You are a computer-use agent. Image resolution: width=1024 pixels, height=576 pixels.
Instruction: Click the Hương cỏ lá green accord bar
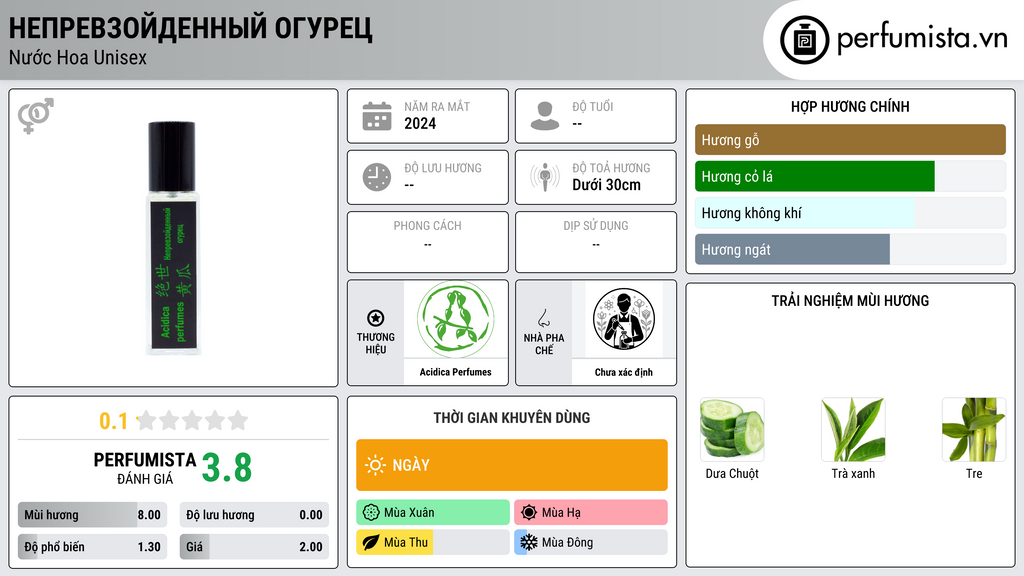click(x=850, y=176)
